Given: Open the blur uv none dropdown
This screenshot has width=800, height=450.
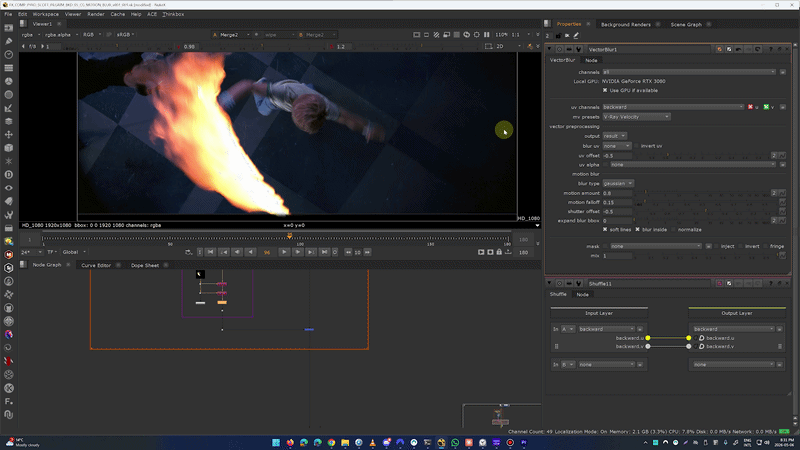Looking at the screenshot, I should click(x=617, y=146).
